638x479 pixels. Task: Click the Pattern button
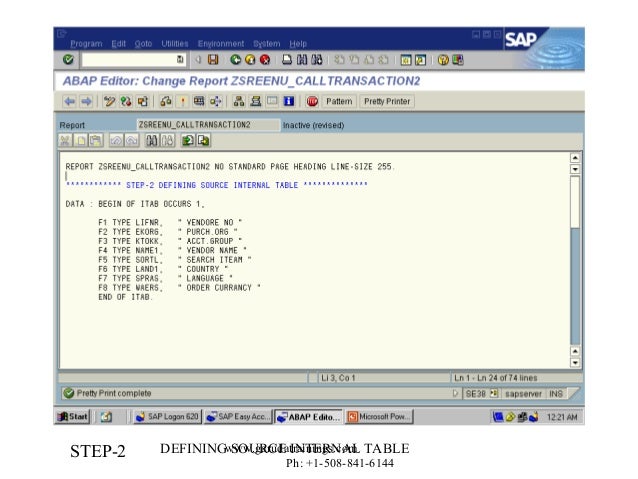(339, 101)
